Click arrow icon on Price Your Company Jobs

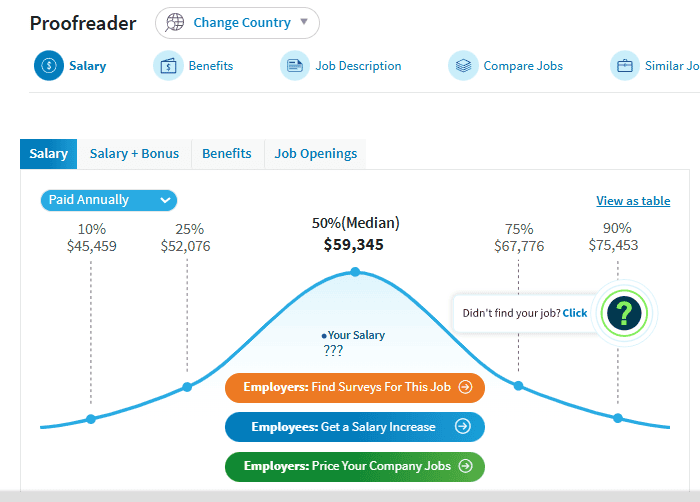click(464, 466)
